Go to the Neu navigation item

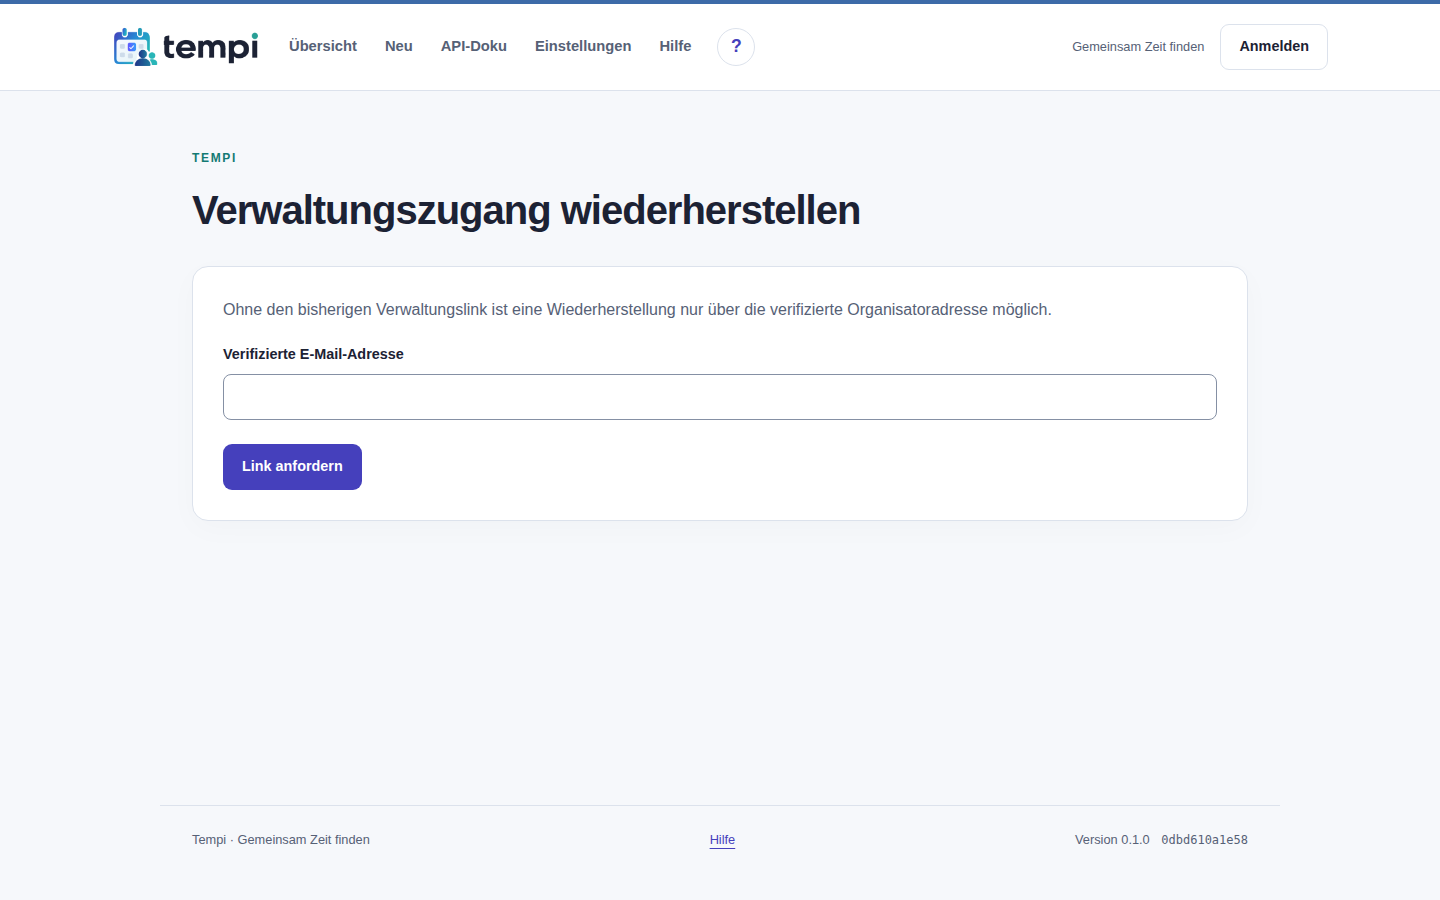click(x=399, y=46)
